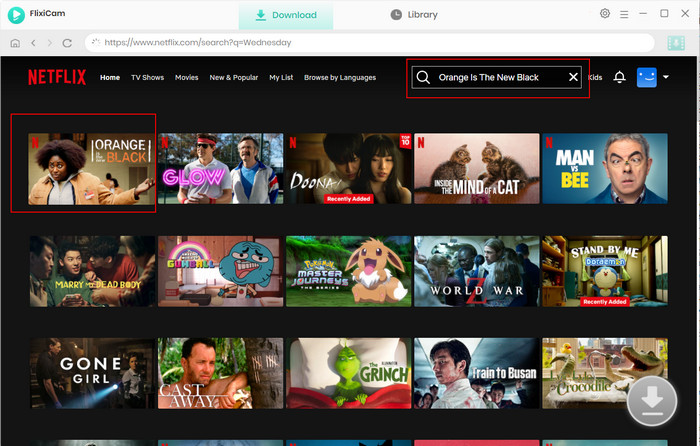
Task: Open the Kids link
Action: click(x=596, y=77)
